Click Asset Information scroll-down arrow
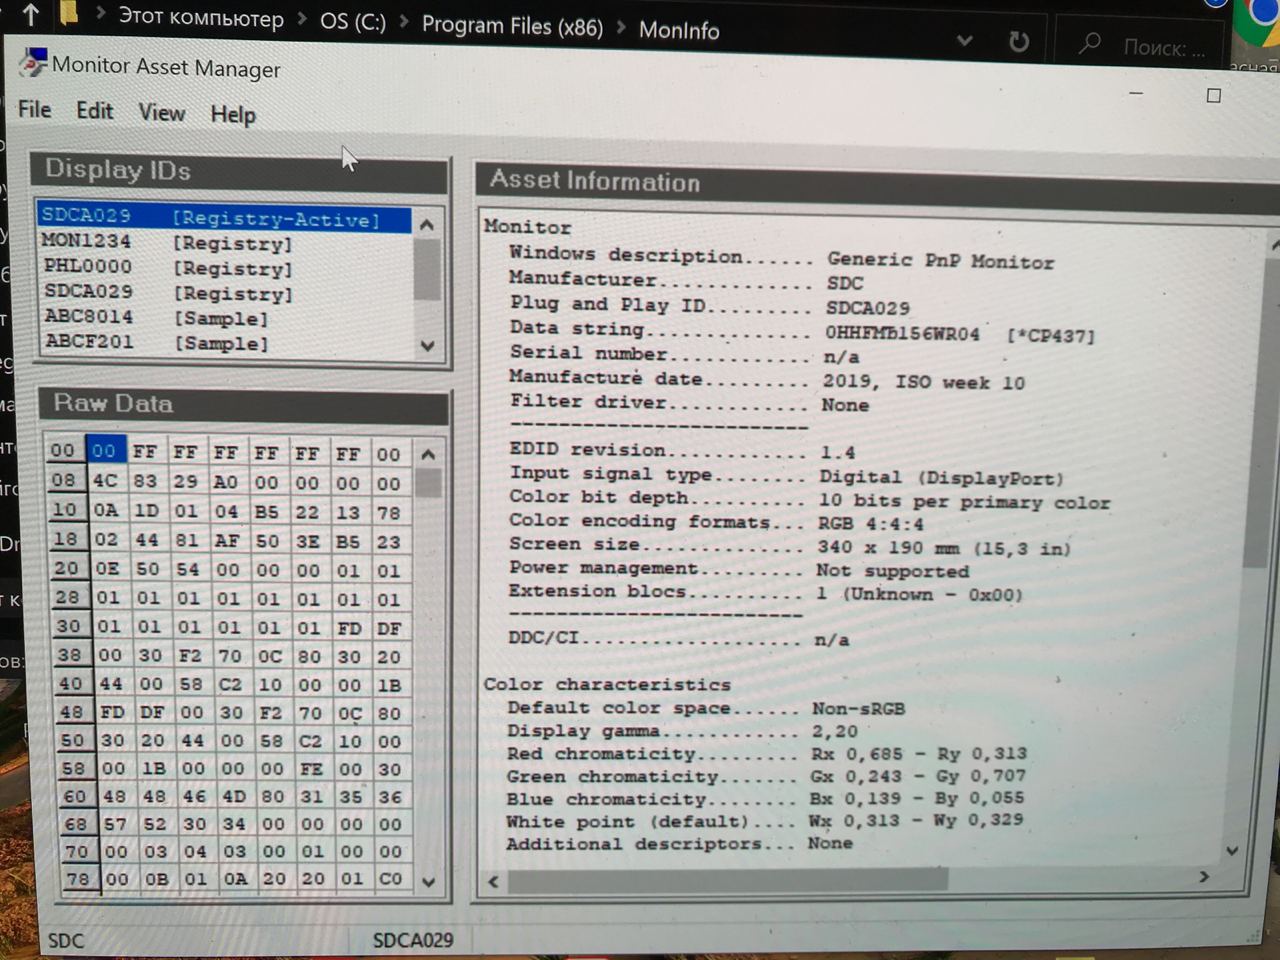The image size is (1280, 960). pyautogui.click(x=1232, y=850)
